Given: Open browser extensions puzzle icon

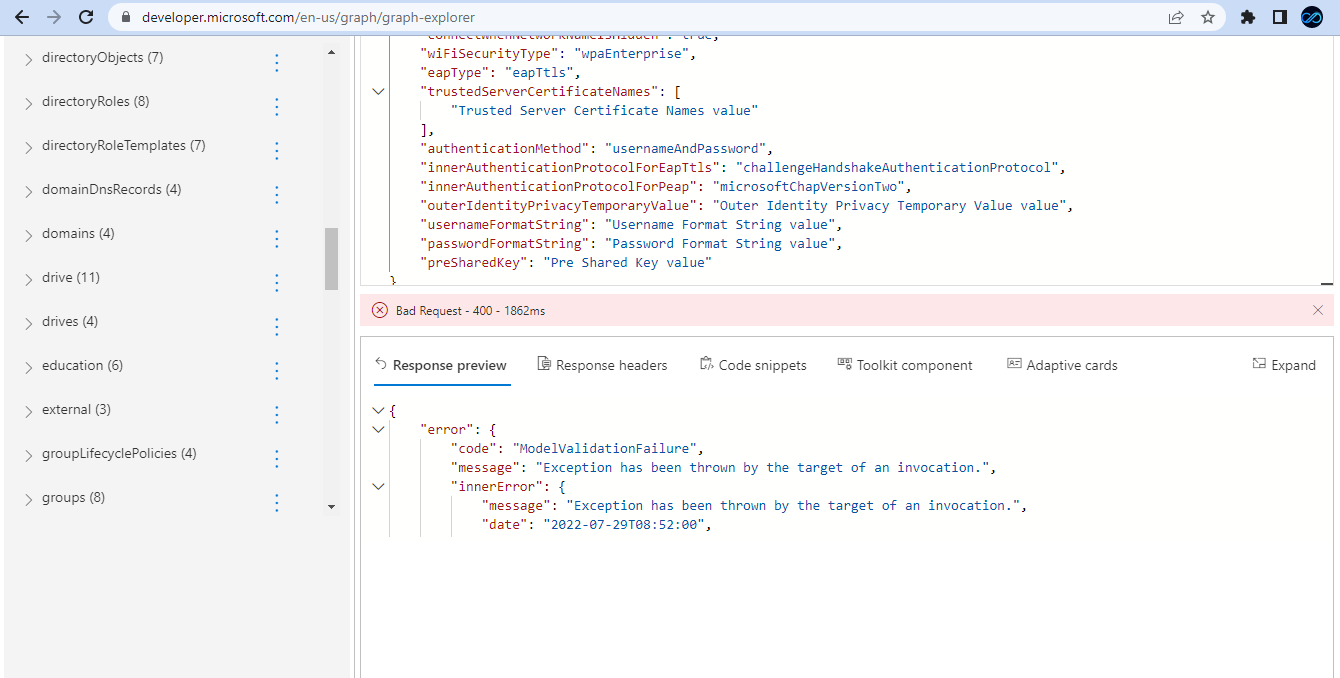Looking at the screenshot, I should [x=1247, y=17].
